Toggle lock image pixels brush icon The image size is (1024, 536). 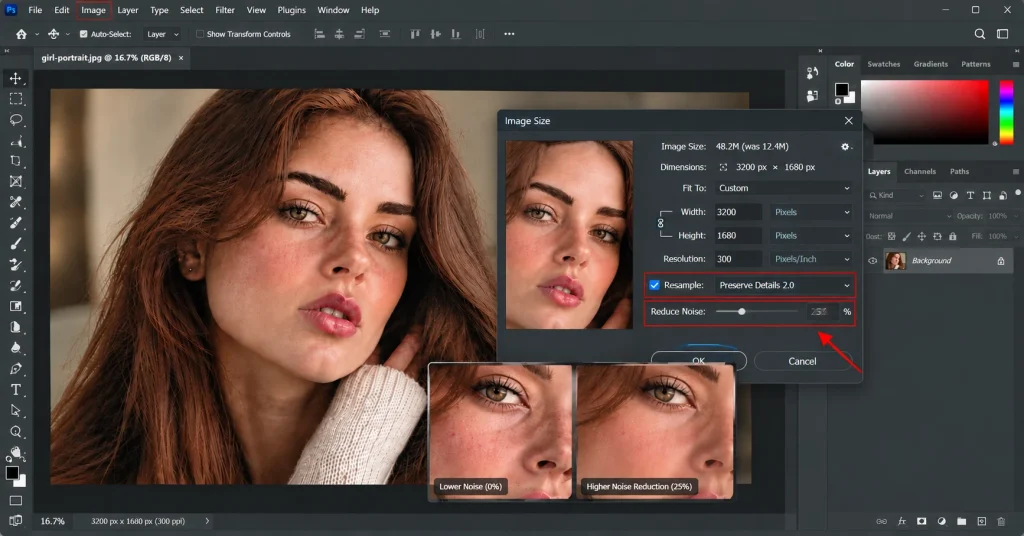906,236
